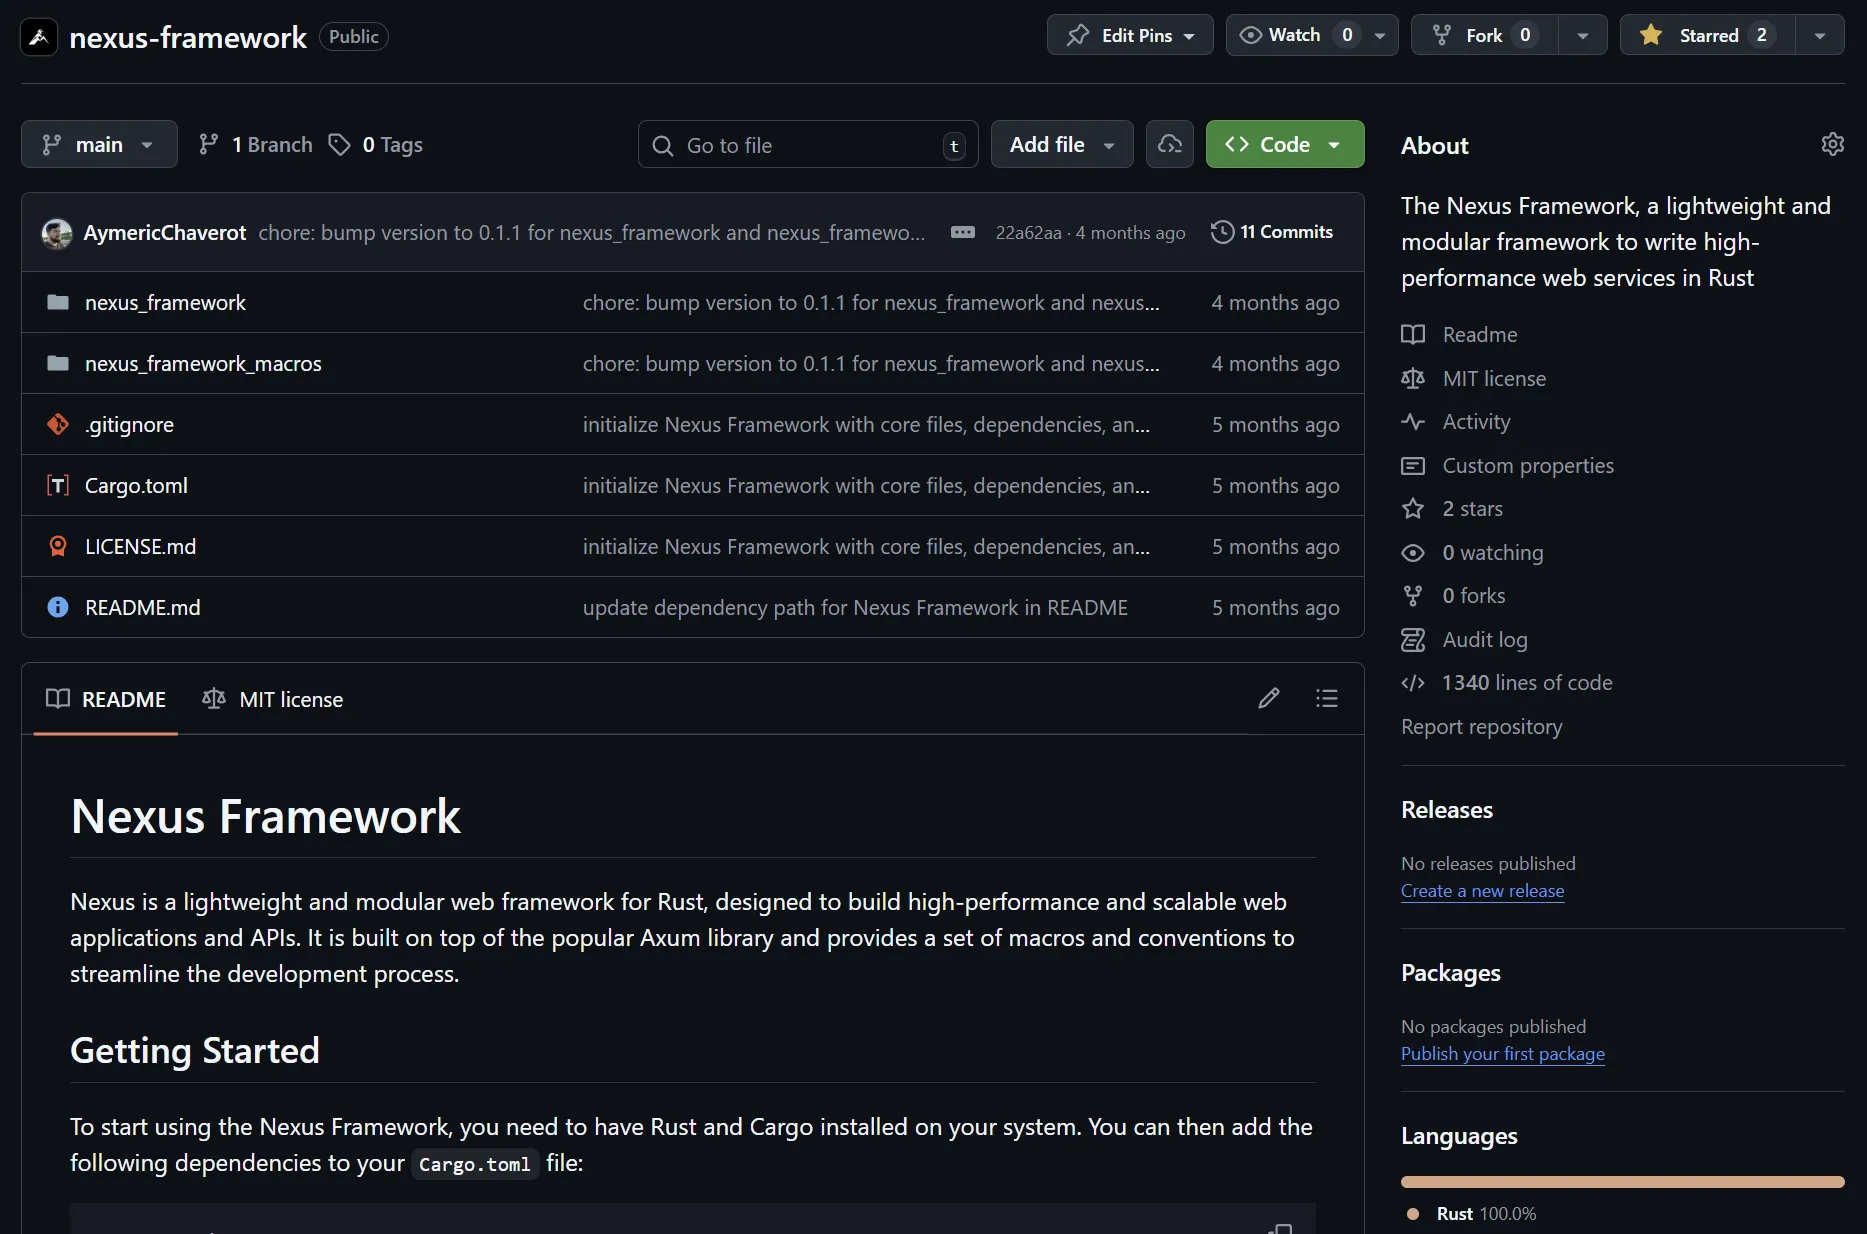Open the 1 Branch link
The height and width of the screenshot is (1234, 1867).
point(256,145)
